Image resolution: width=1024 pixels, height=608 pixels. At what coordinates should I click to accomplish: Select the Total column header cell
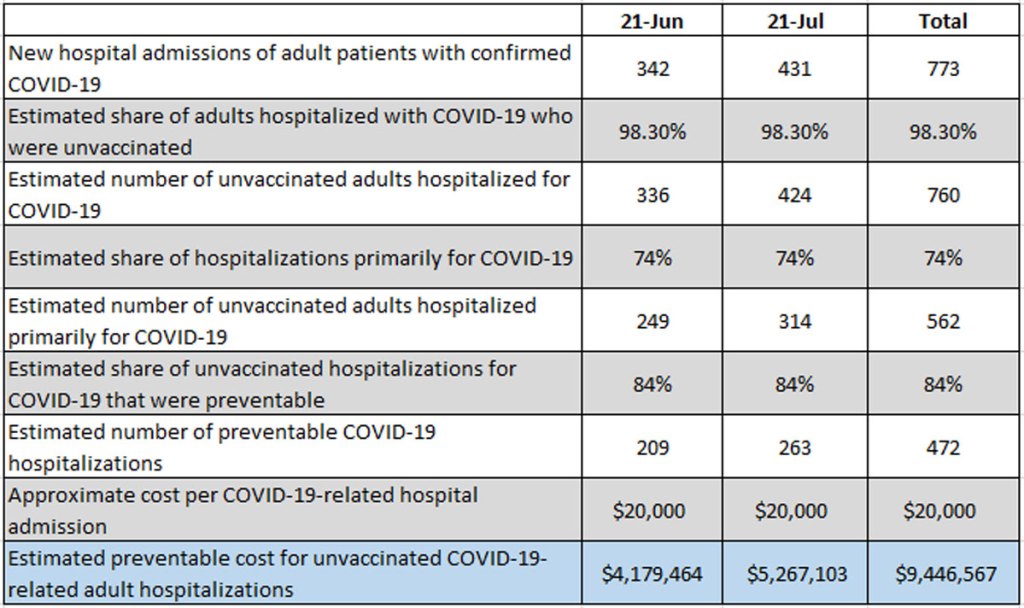pos(943,20)
